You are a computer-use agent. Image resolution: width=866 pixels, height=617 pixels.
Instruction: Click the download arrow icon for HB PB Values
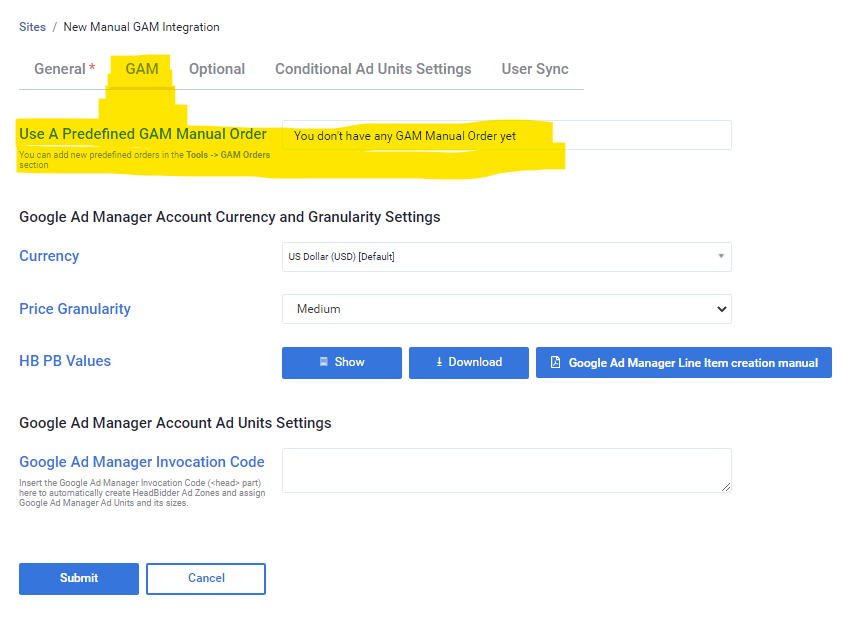[439, 362]
